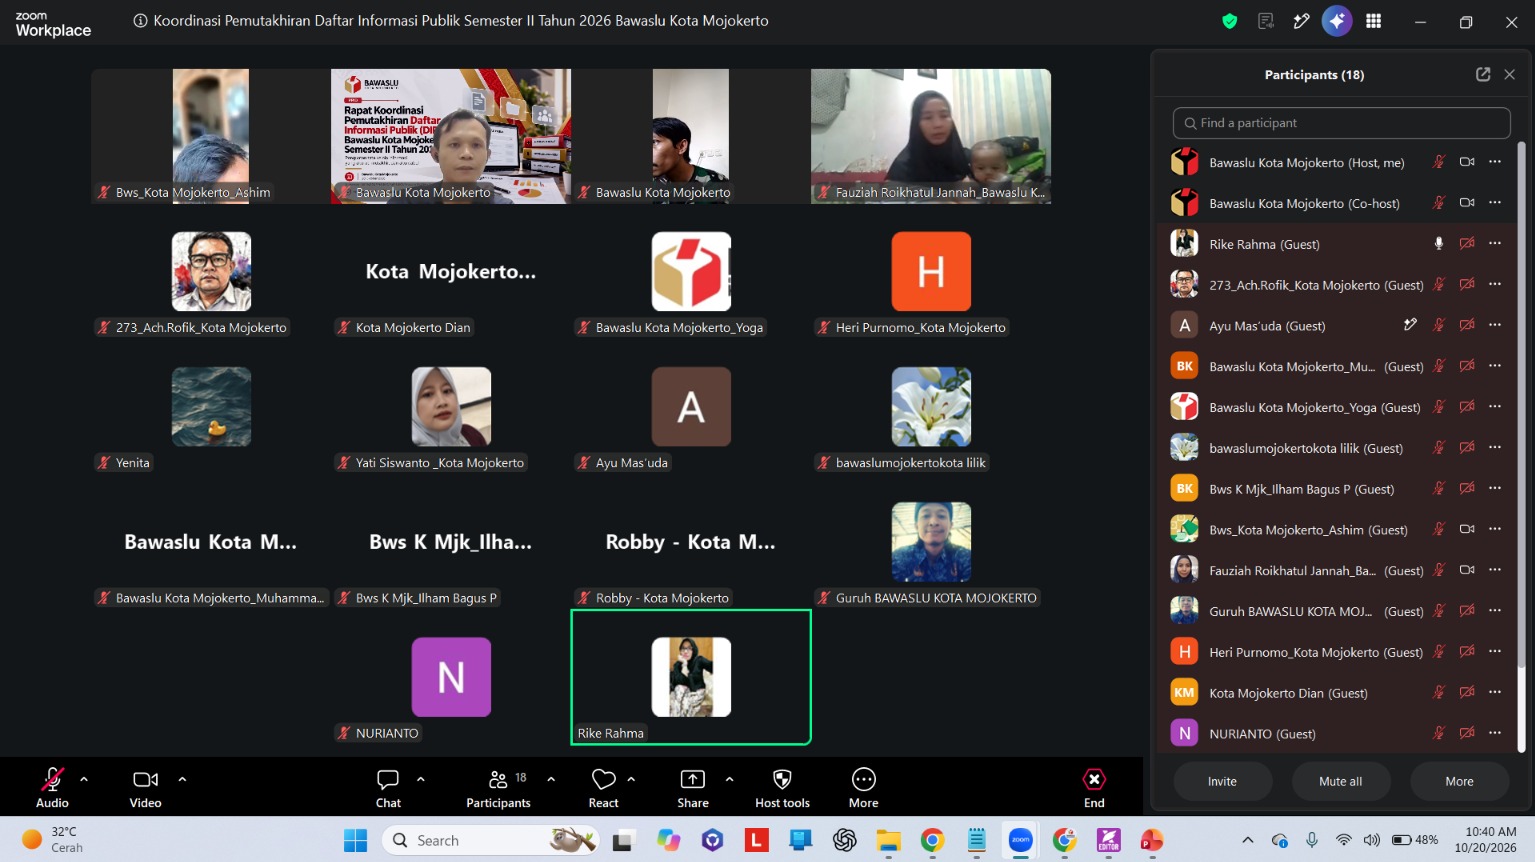Screen dimensions: 1535x862
Task: Expand video settings arrow next to Video
Action: pos(182,779)
